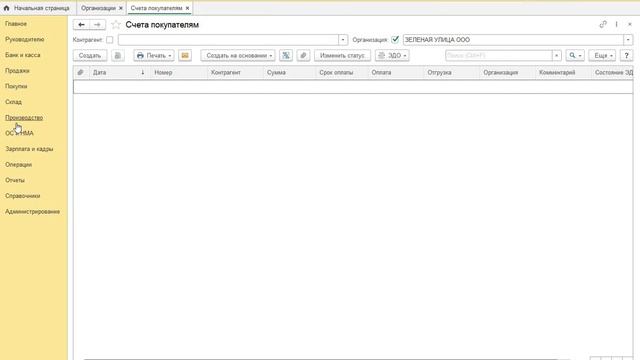
Task: Open Создать на основании dropdown
Action: pos(238,56)
